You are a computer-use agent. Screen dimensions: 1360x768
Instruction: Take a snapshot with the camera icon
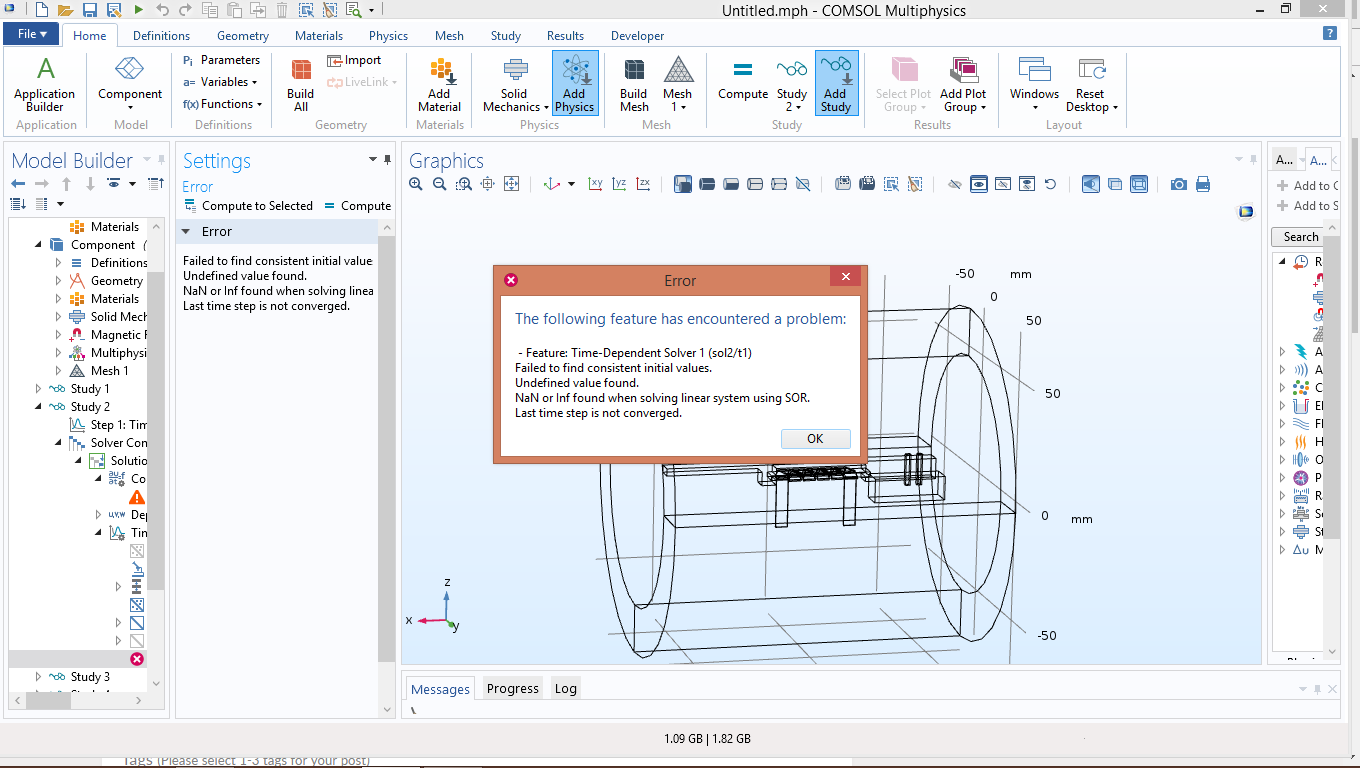(1179, 184)
